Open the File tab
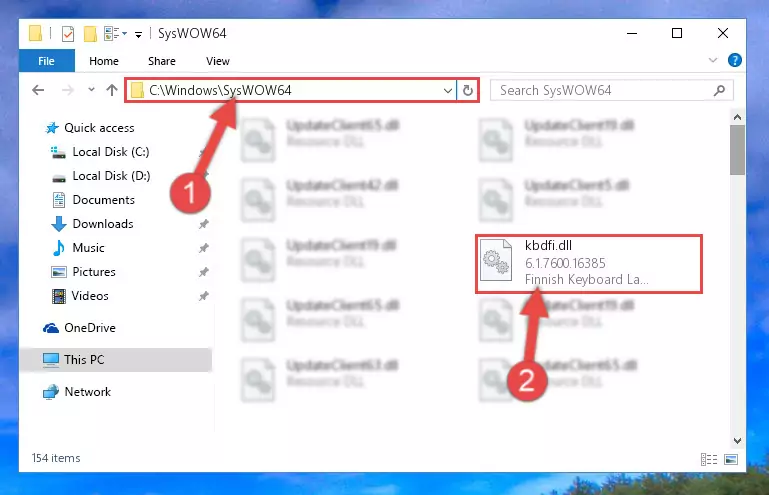Viewport: 769px width, 495px height. [x=47, y=61]
